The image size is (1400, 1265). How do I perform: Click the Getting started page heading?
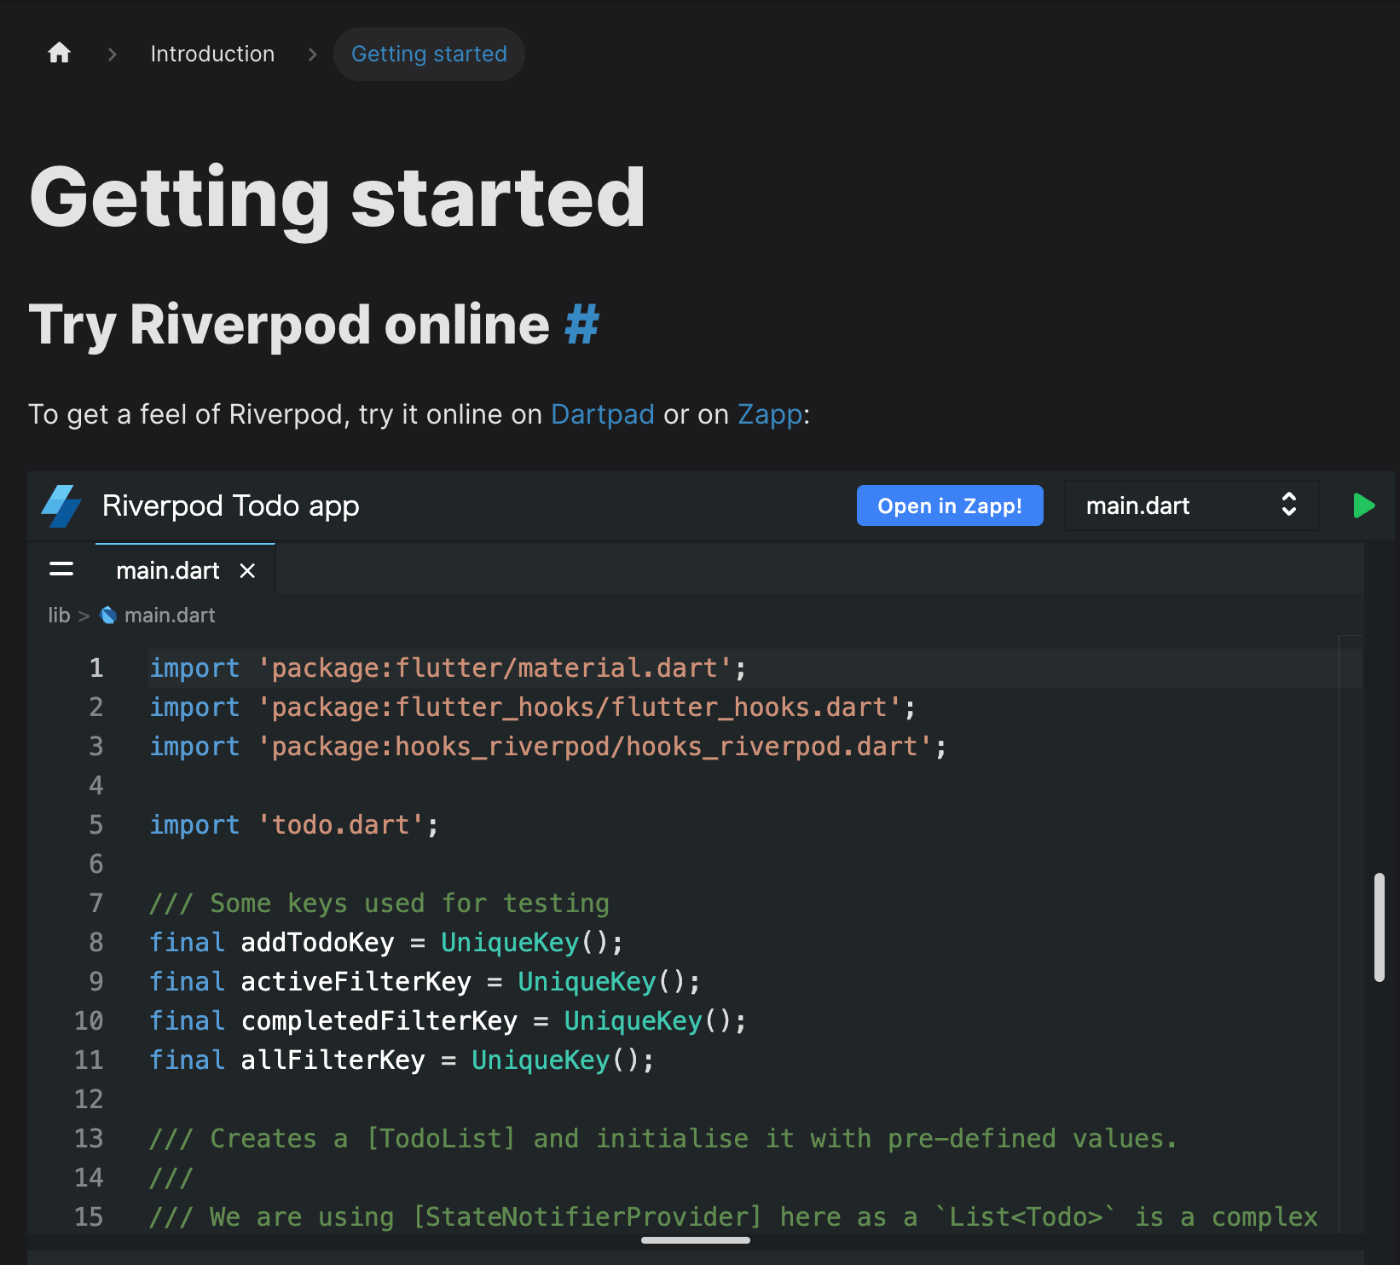coord(338,198)
